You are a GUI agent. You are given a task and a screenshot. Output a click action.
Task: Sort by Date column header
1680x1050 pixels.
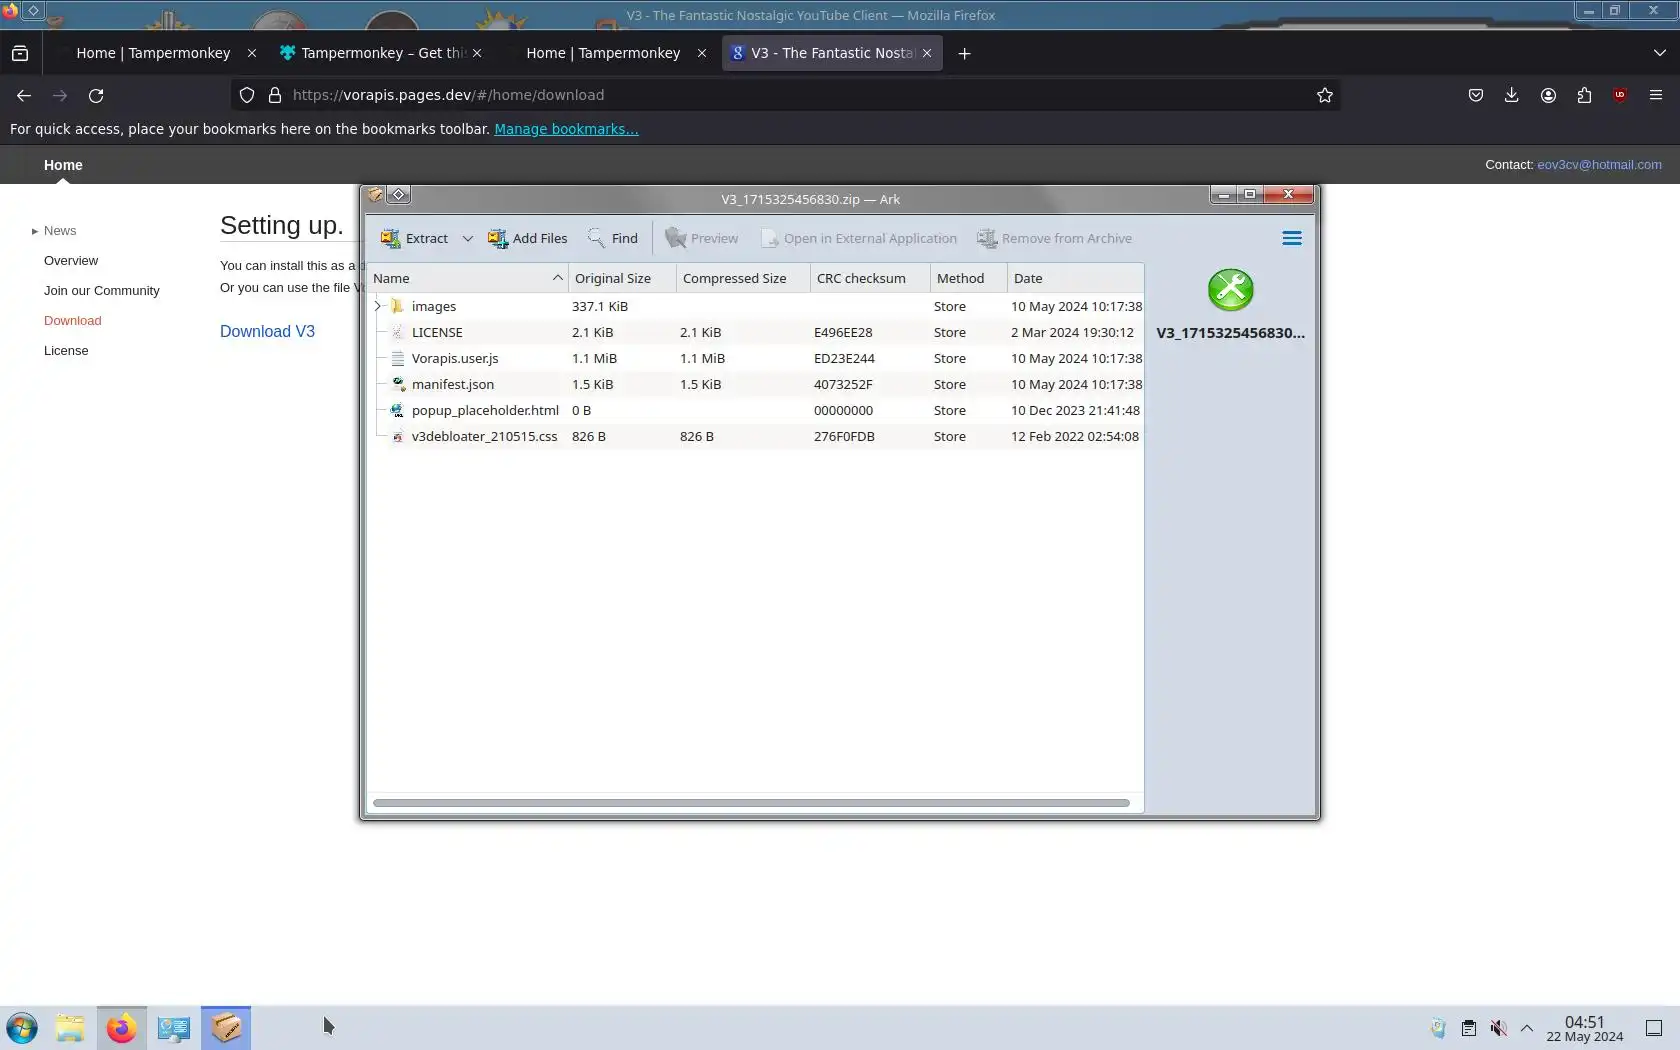pyautogui.click(x=1075, y=278)
